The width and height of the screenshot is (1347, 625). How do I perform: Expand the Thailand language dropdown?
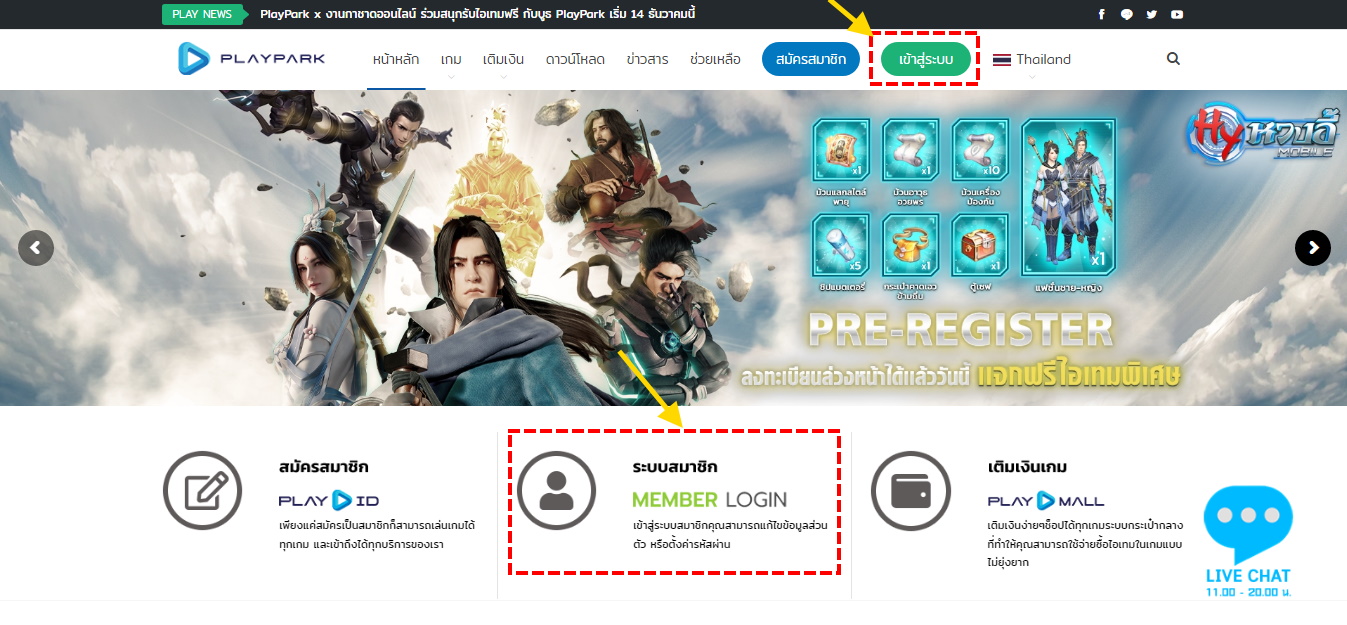click(x=1031, y=60)
